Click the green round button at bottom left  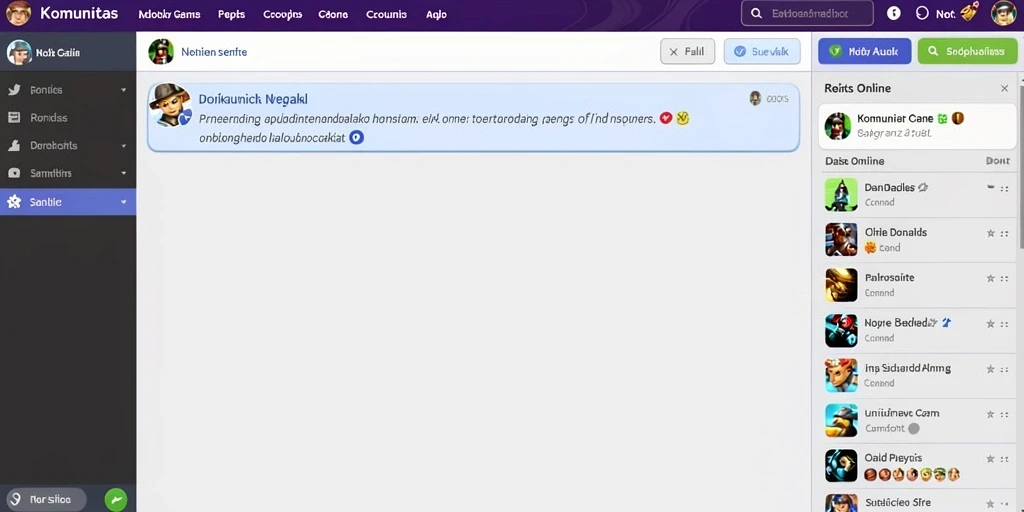pos(116,500)
